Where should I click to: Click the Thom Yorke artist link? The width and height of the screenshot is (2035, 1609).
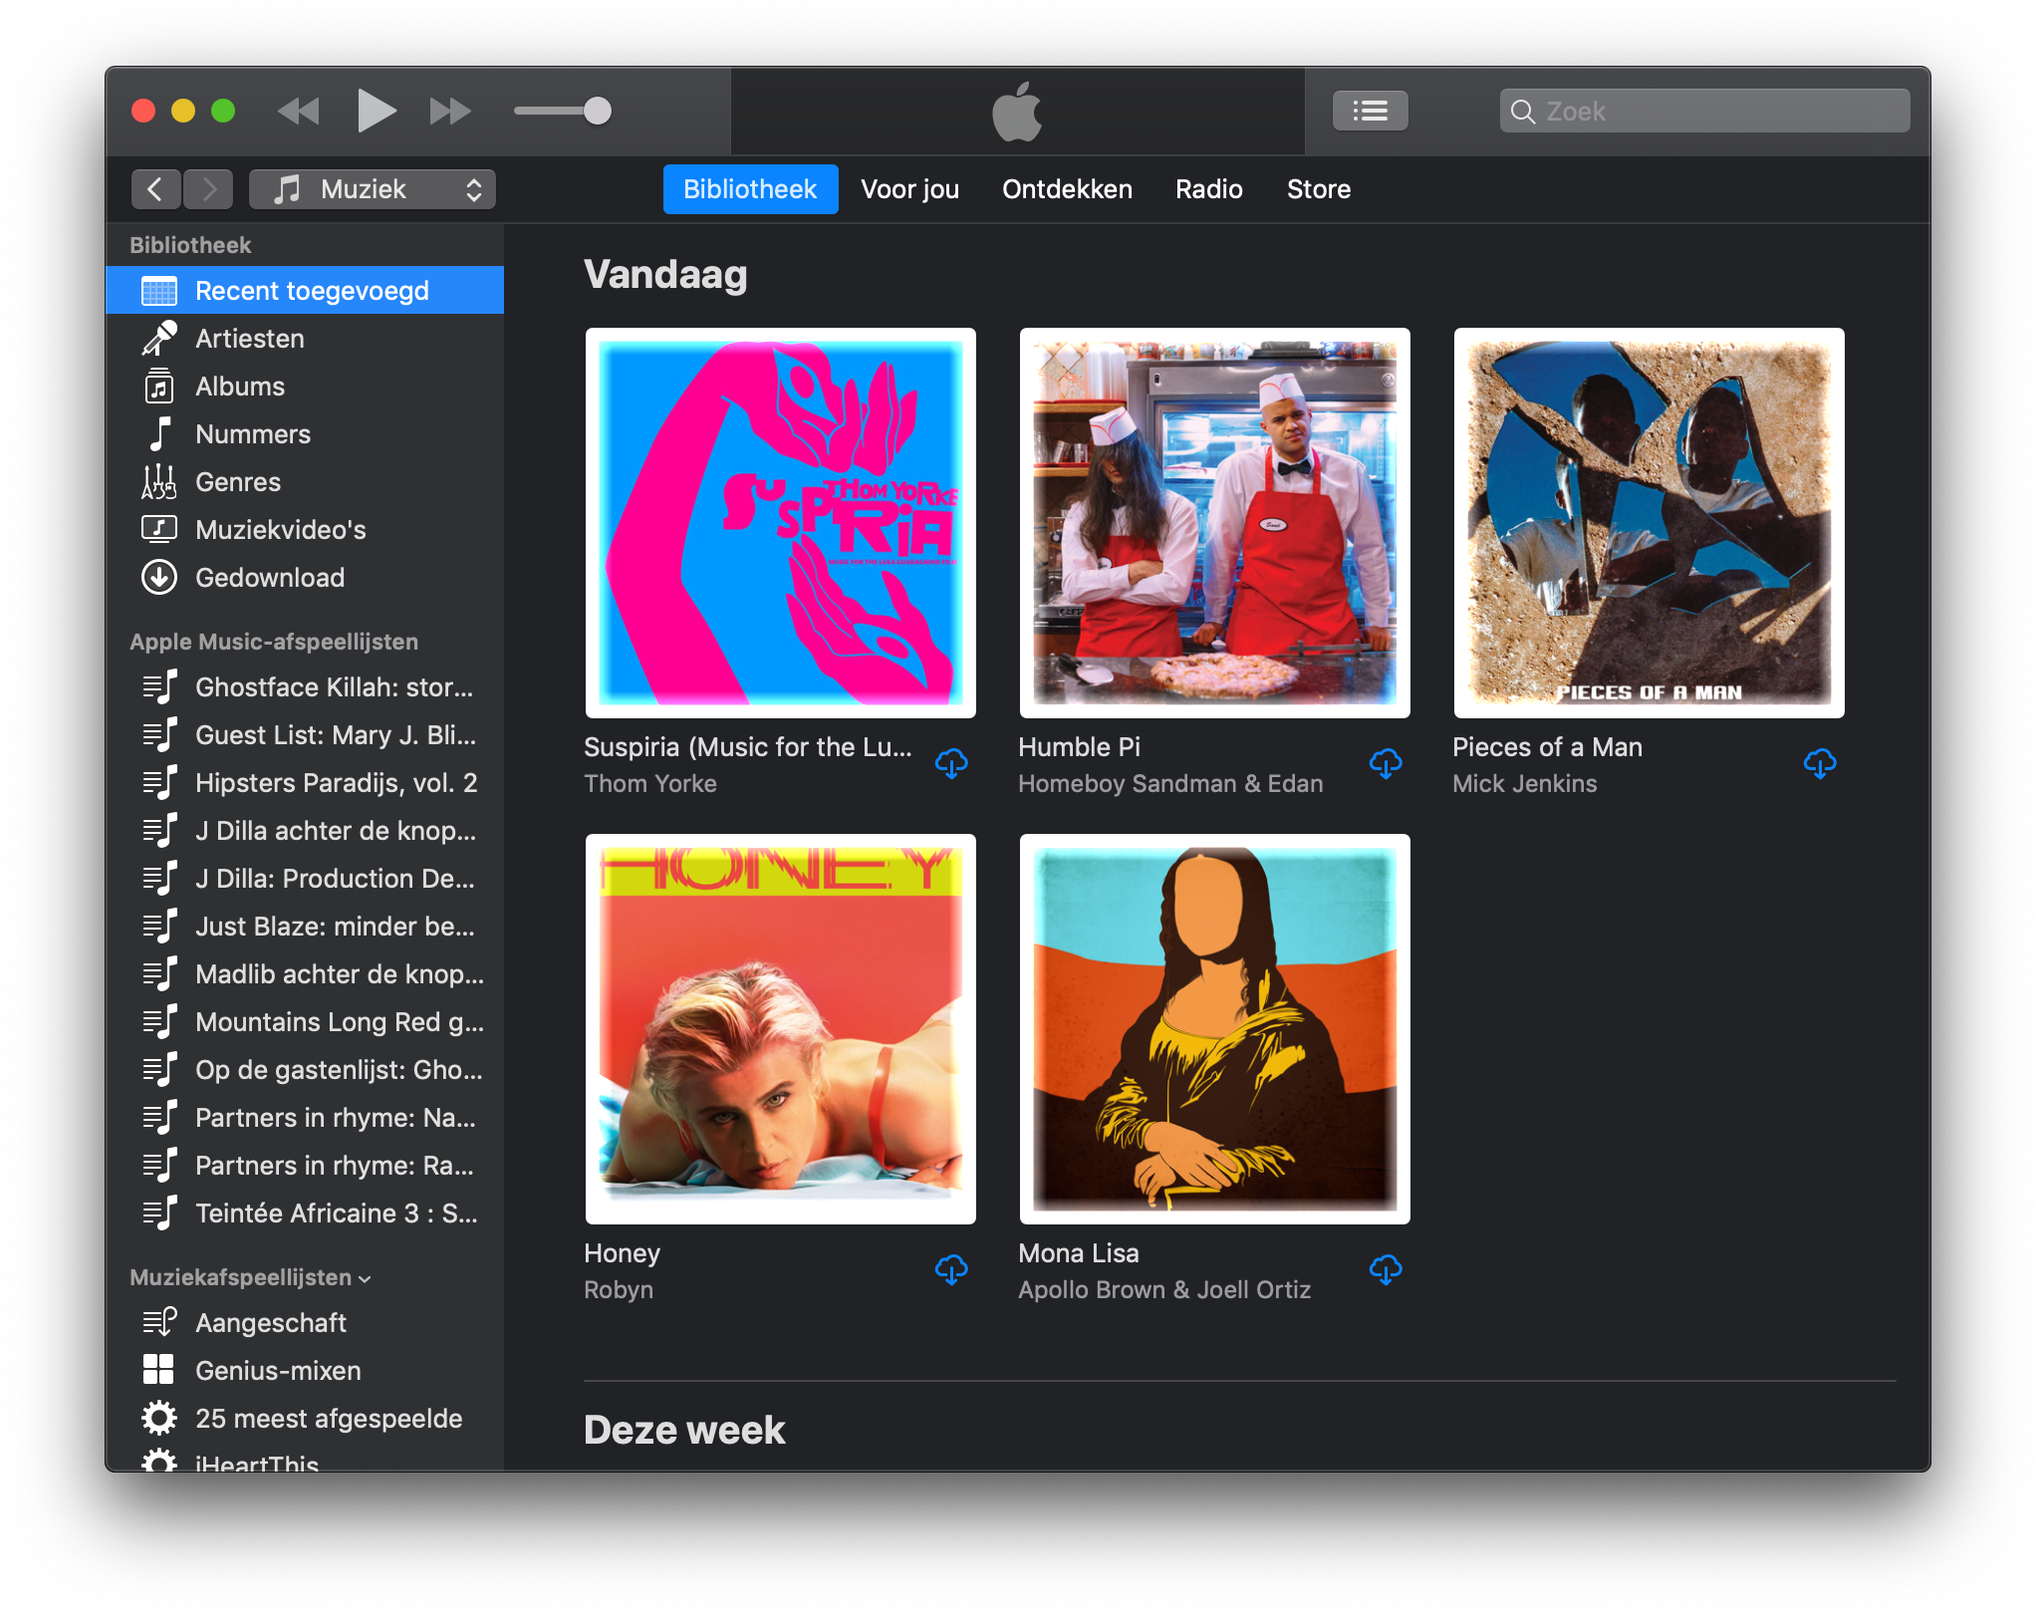[x=650, y=784]
